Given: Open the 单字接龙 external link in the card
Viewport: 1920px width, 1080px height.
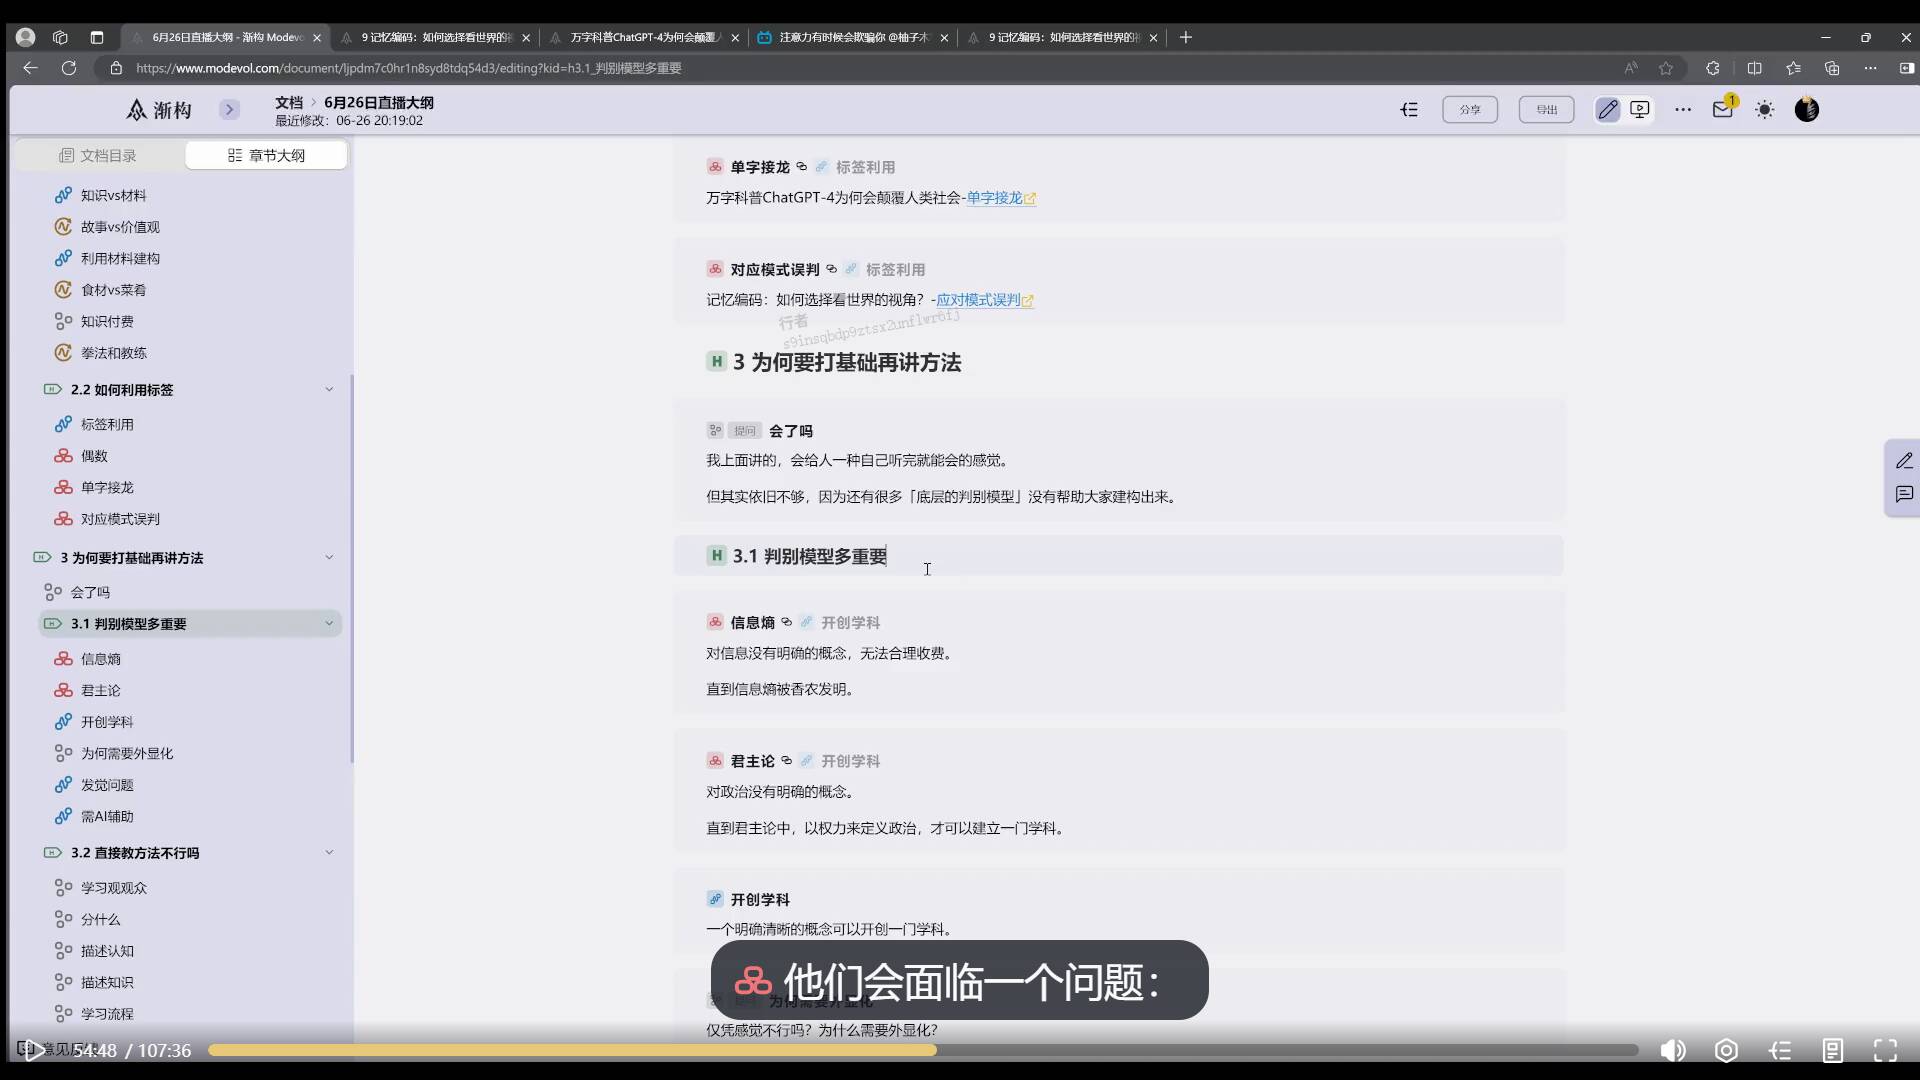Looking at the screenshot, I should tap(1001, 198).
